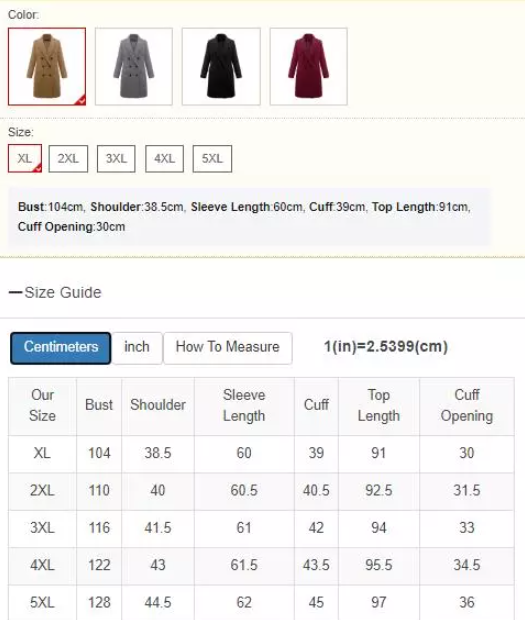525x620 pixels.
Task: Select the burgundy red coat color
Action: coord(309,66)
